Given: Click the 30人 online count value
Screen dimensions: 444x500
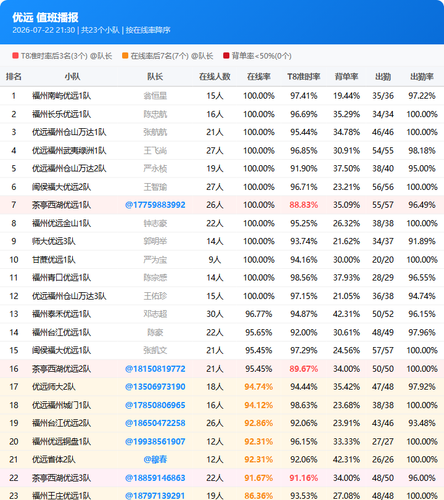Looking at the screenshot, I should pyautogui.click(x=215, y=314).
